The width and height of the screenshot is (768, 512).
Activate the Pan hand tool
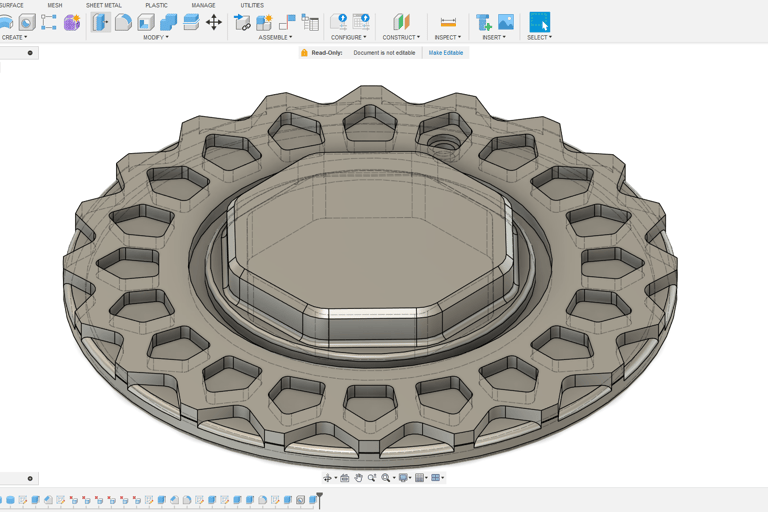[359, 478]
